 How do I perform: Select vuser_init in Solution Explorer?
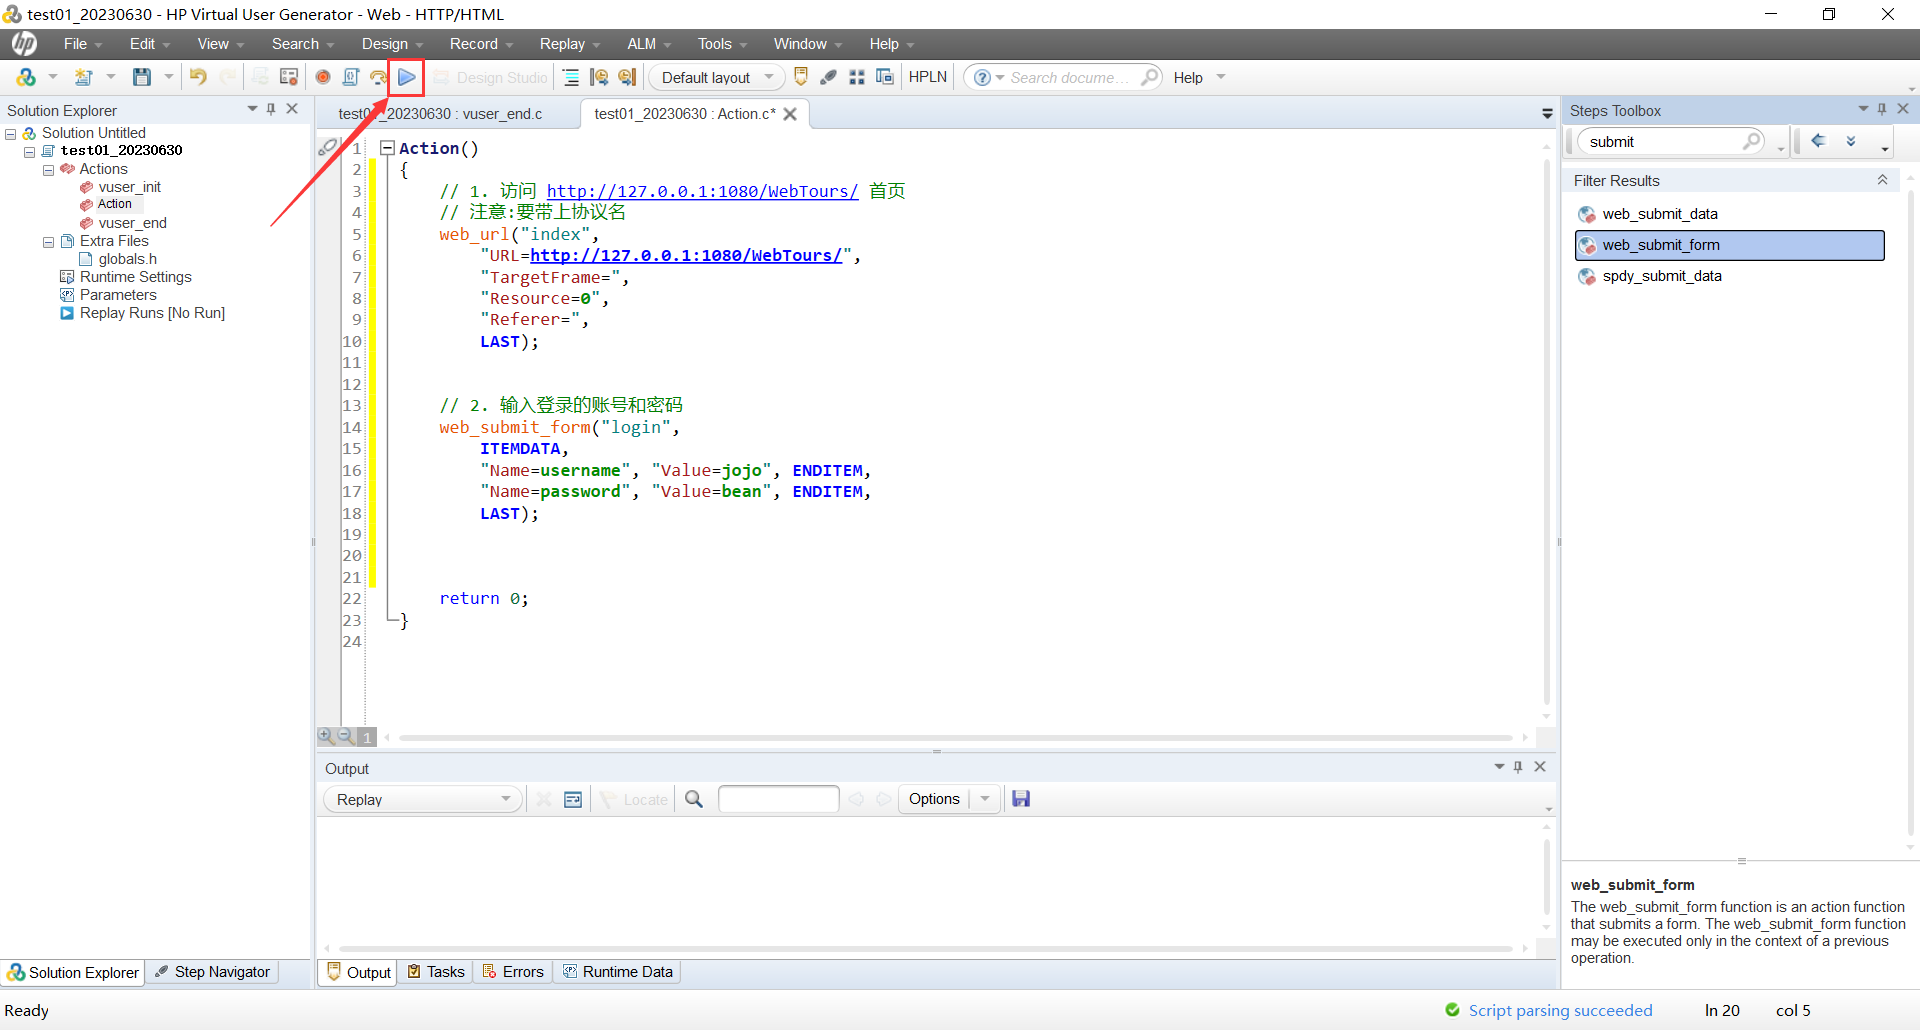[130, 187]
